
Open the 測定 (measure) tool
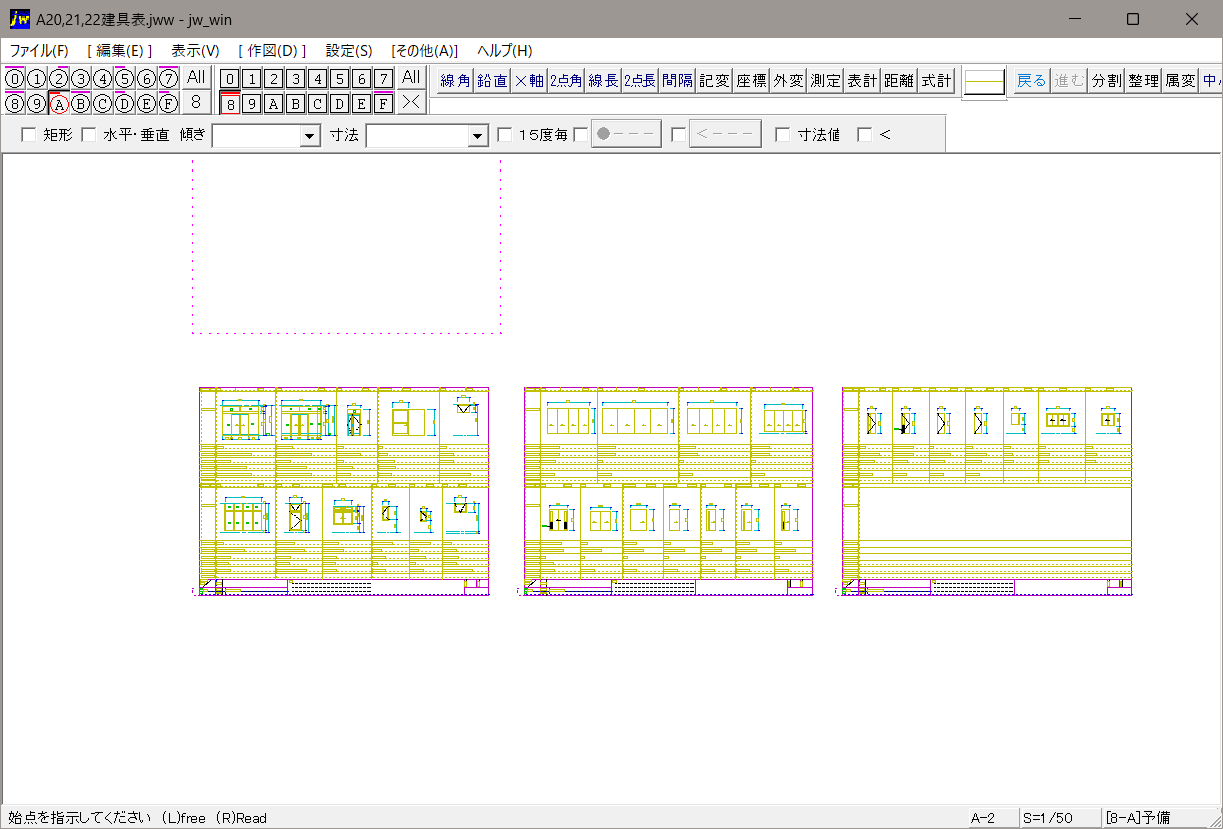[825, 81]
